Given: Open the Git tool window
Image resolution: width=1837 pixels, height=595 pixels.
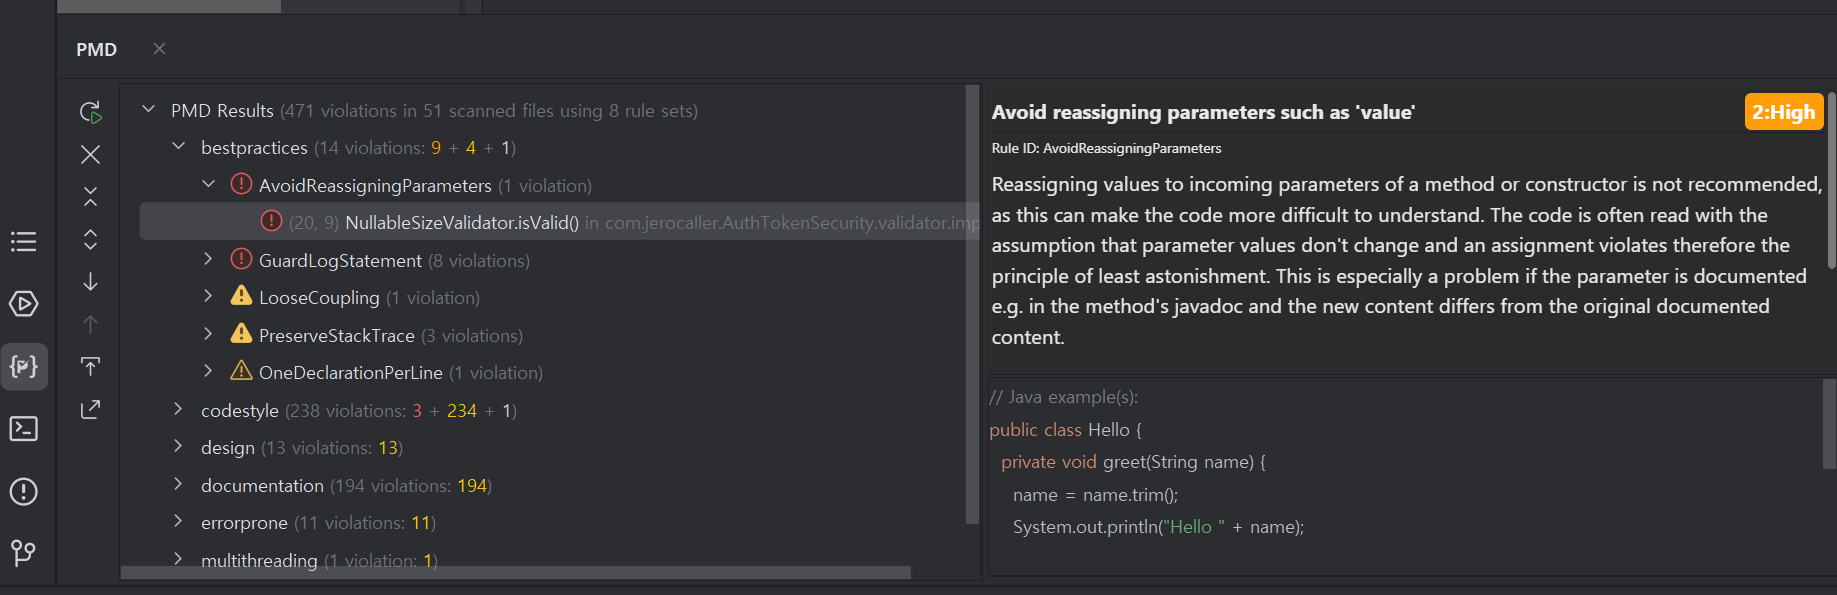Looking at the screenshot, I should pyautogui.click(x=24, y=552).
